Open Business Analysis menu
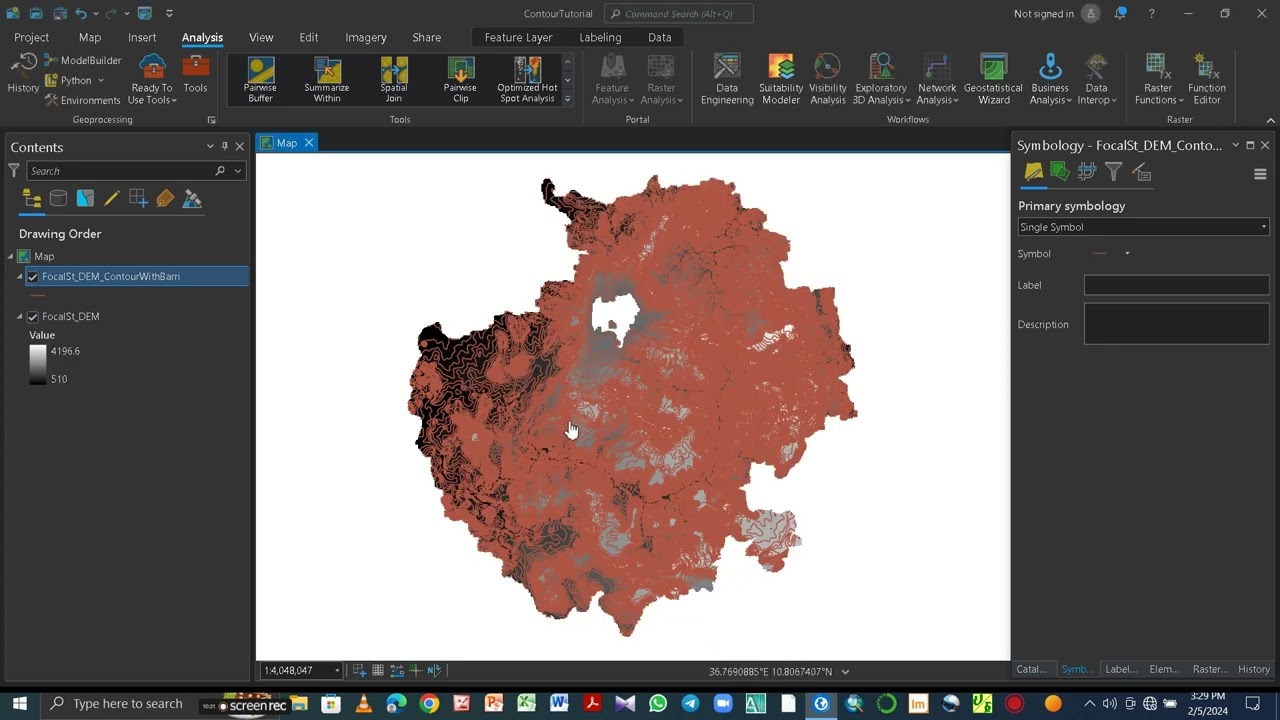Screen dimensions: 1280x720 [1050, 80]
